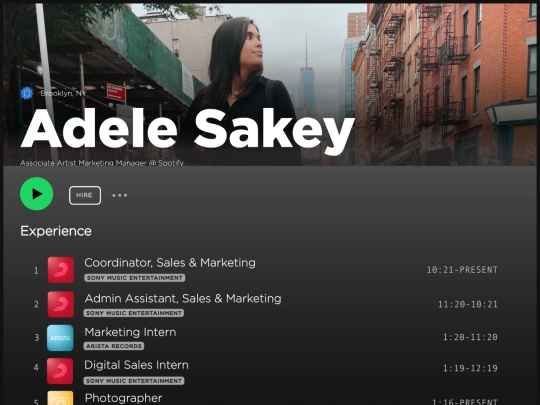Click the Sony Music logo beside Coordinator role
The width and height of the screenshot is (540, 405).
(x=61, y=270)
